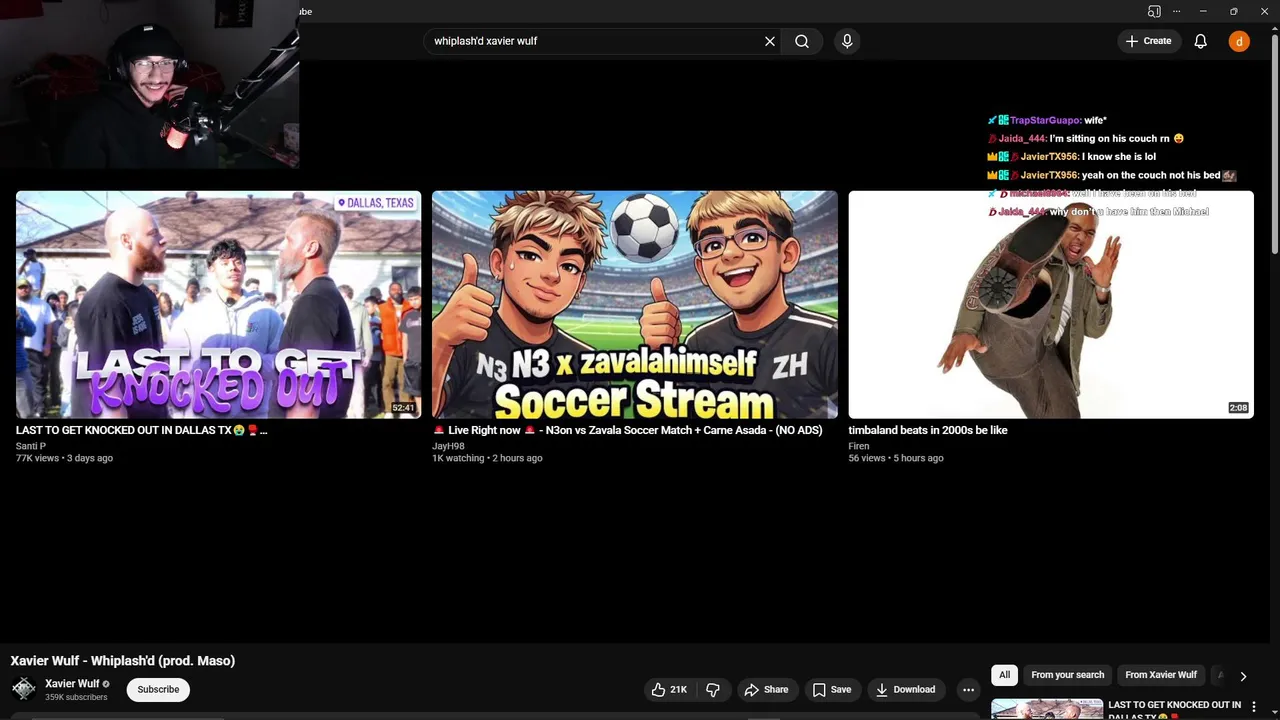This screenshot has height=720, width=1280.
Task: Open the timbaland beats video thumbnail
Action: [1051, 304]
